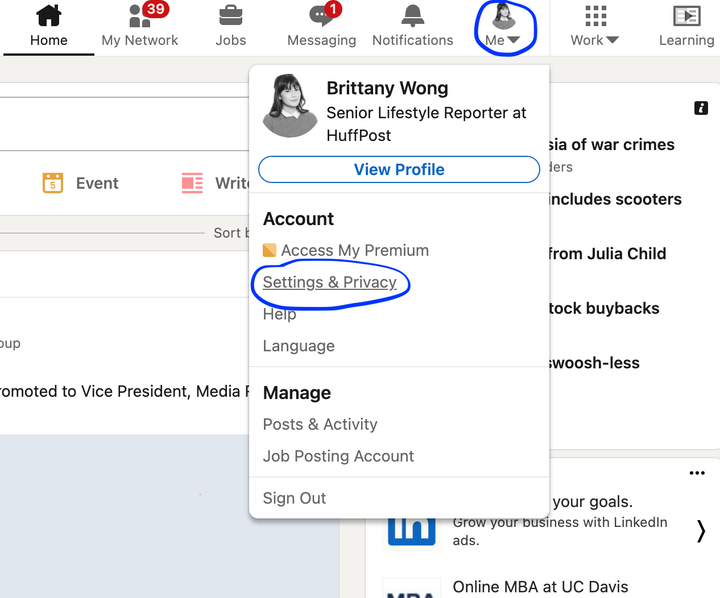This screenshot has height=598, width=720.
Task: Open the Julia Child news headline
Action: [x=607, y=254]
